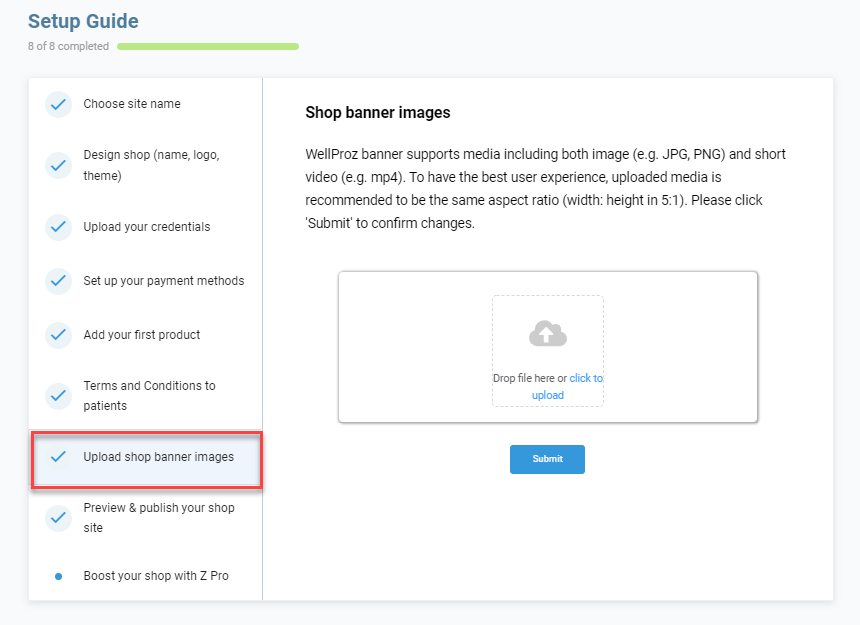The width and height of the screenshot is (860, 625).
Task: Click the checkmark by Set up payment methods
Action: [x=58, y=281]
